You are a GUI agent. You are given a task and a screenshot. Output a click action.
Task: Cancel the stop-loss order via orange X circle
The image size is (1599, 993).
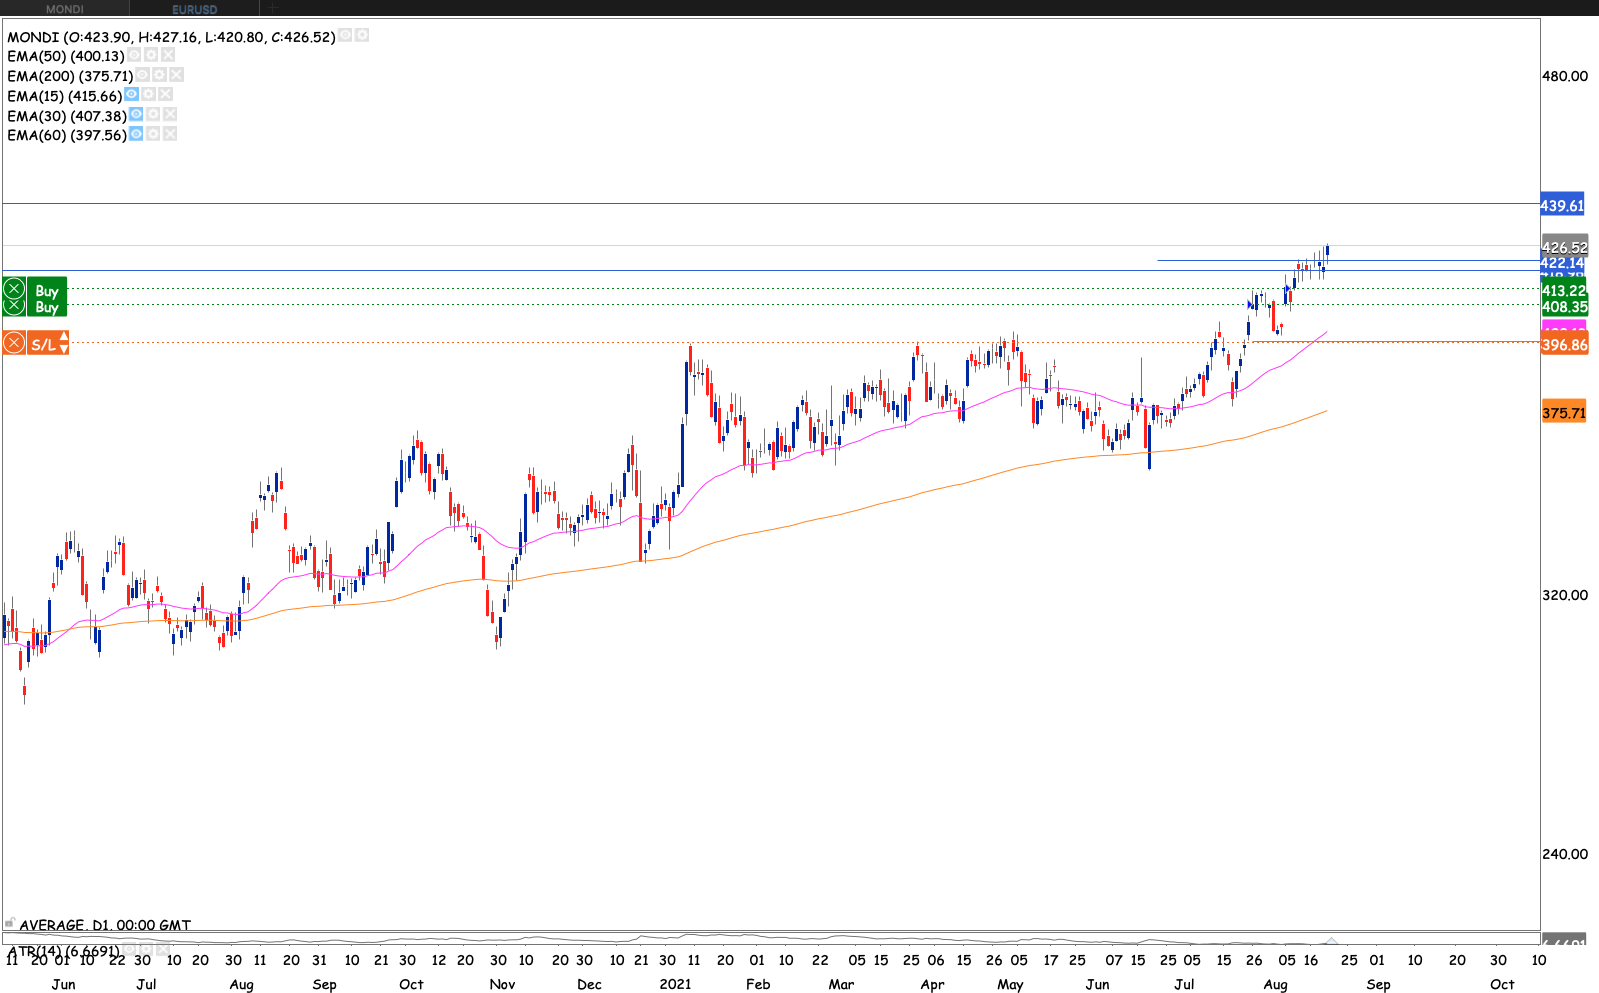[x=14, y=344]
